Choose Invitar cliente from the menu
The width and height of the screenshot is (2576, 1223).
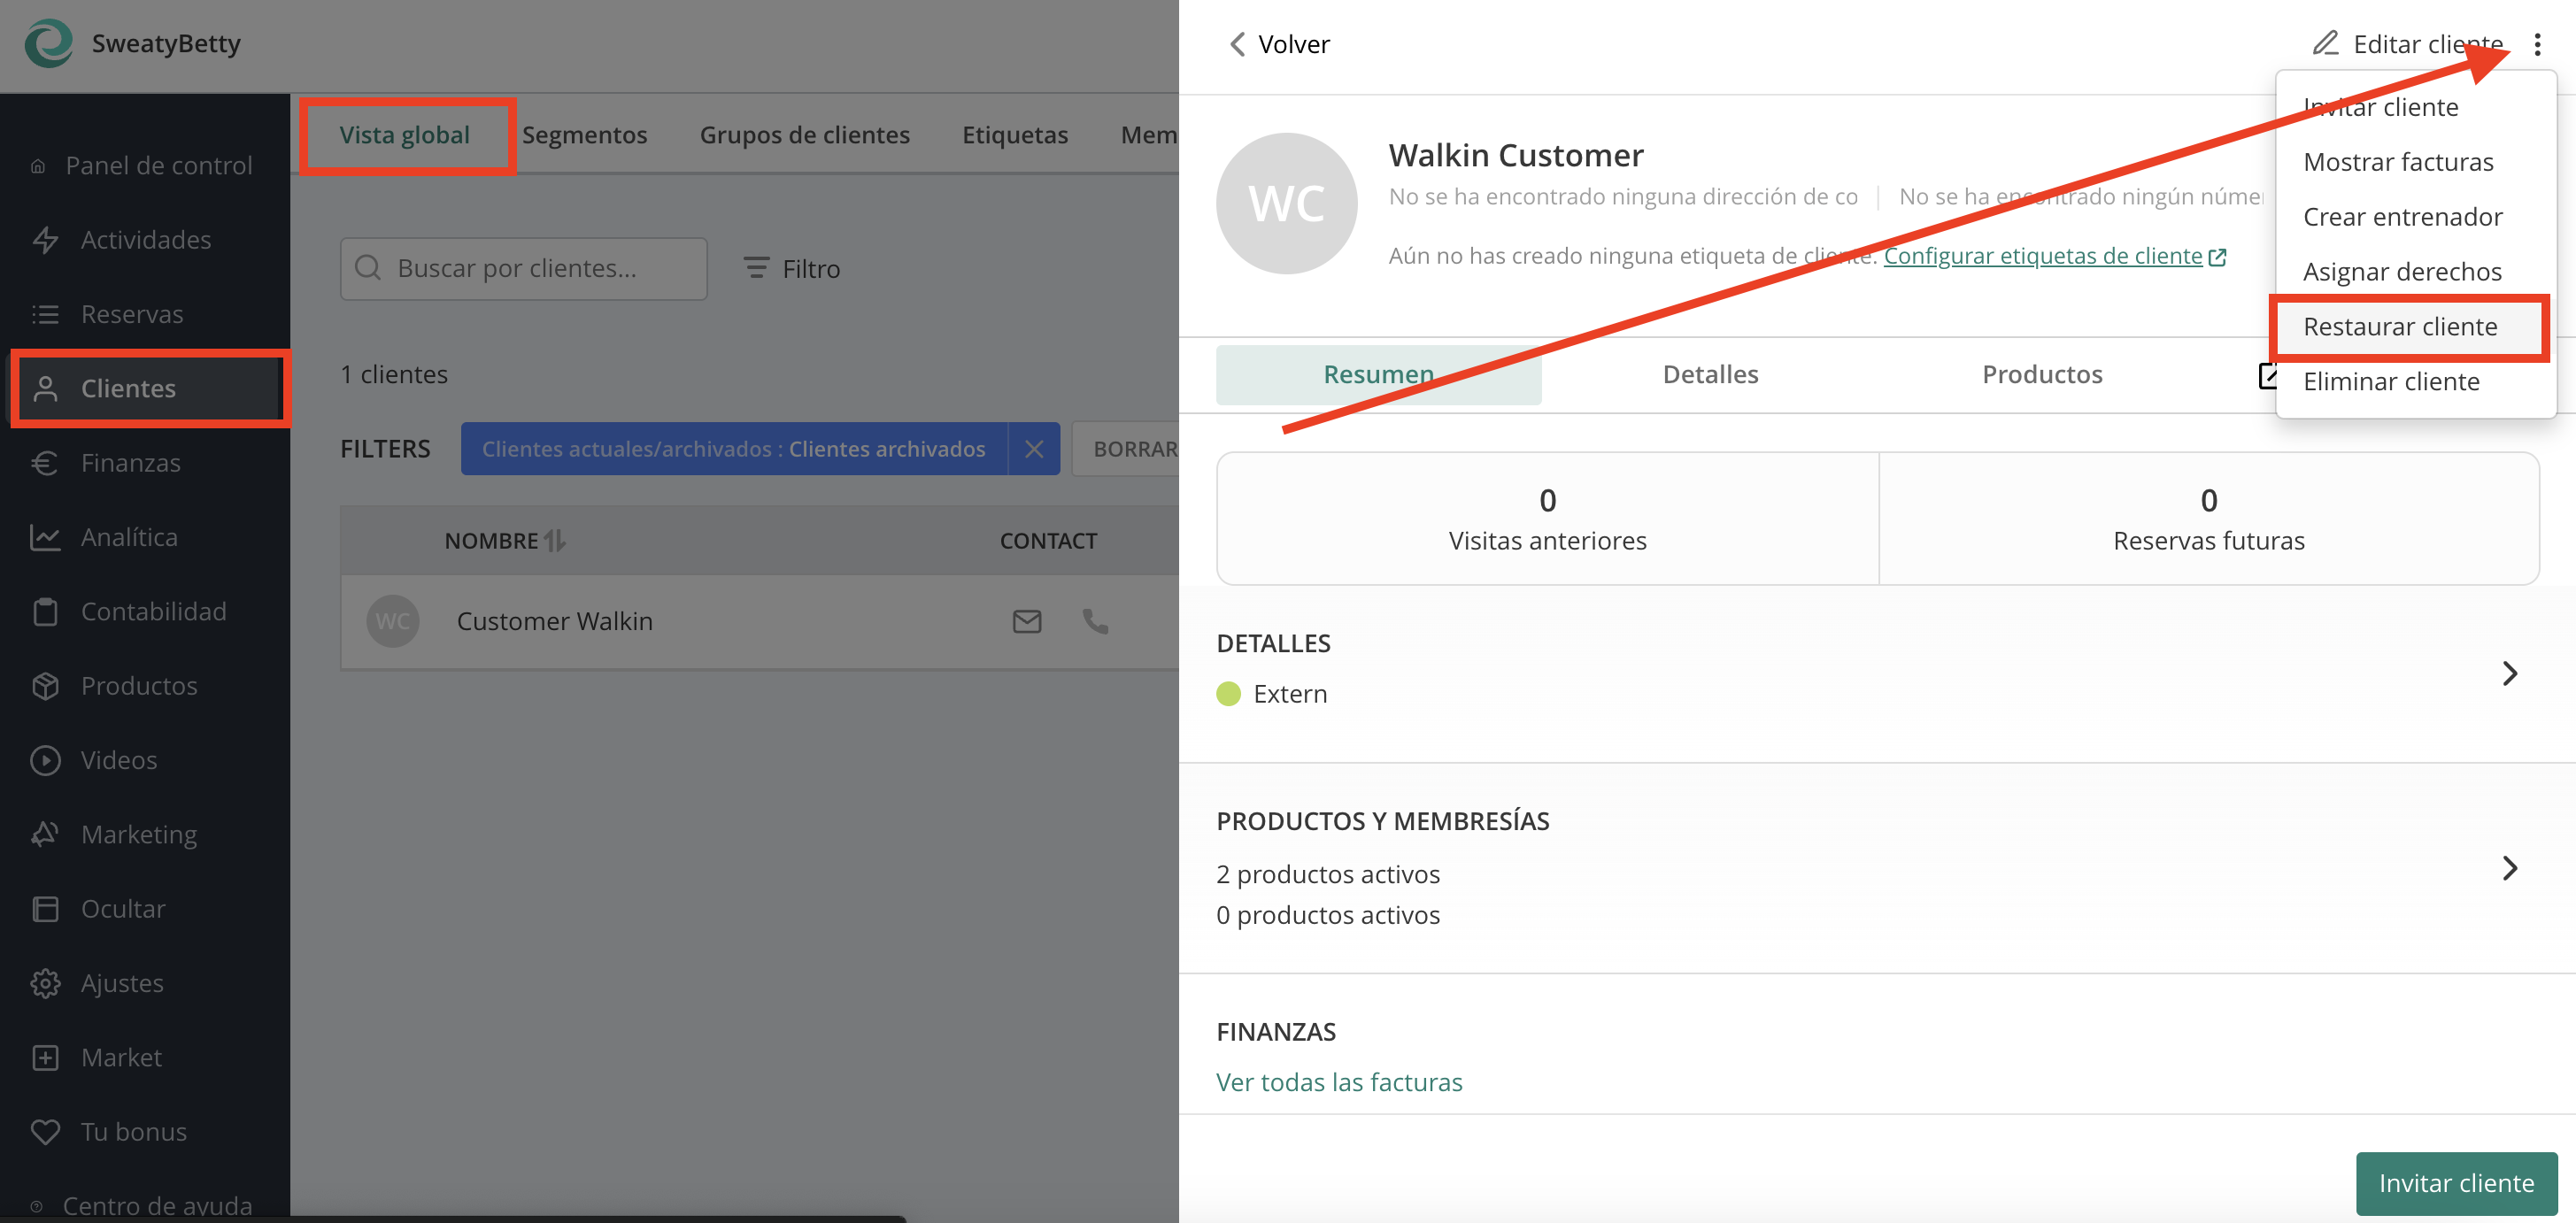pyautogui.click(x=2415, y=107)
